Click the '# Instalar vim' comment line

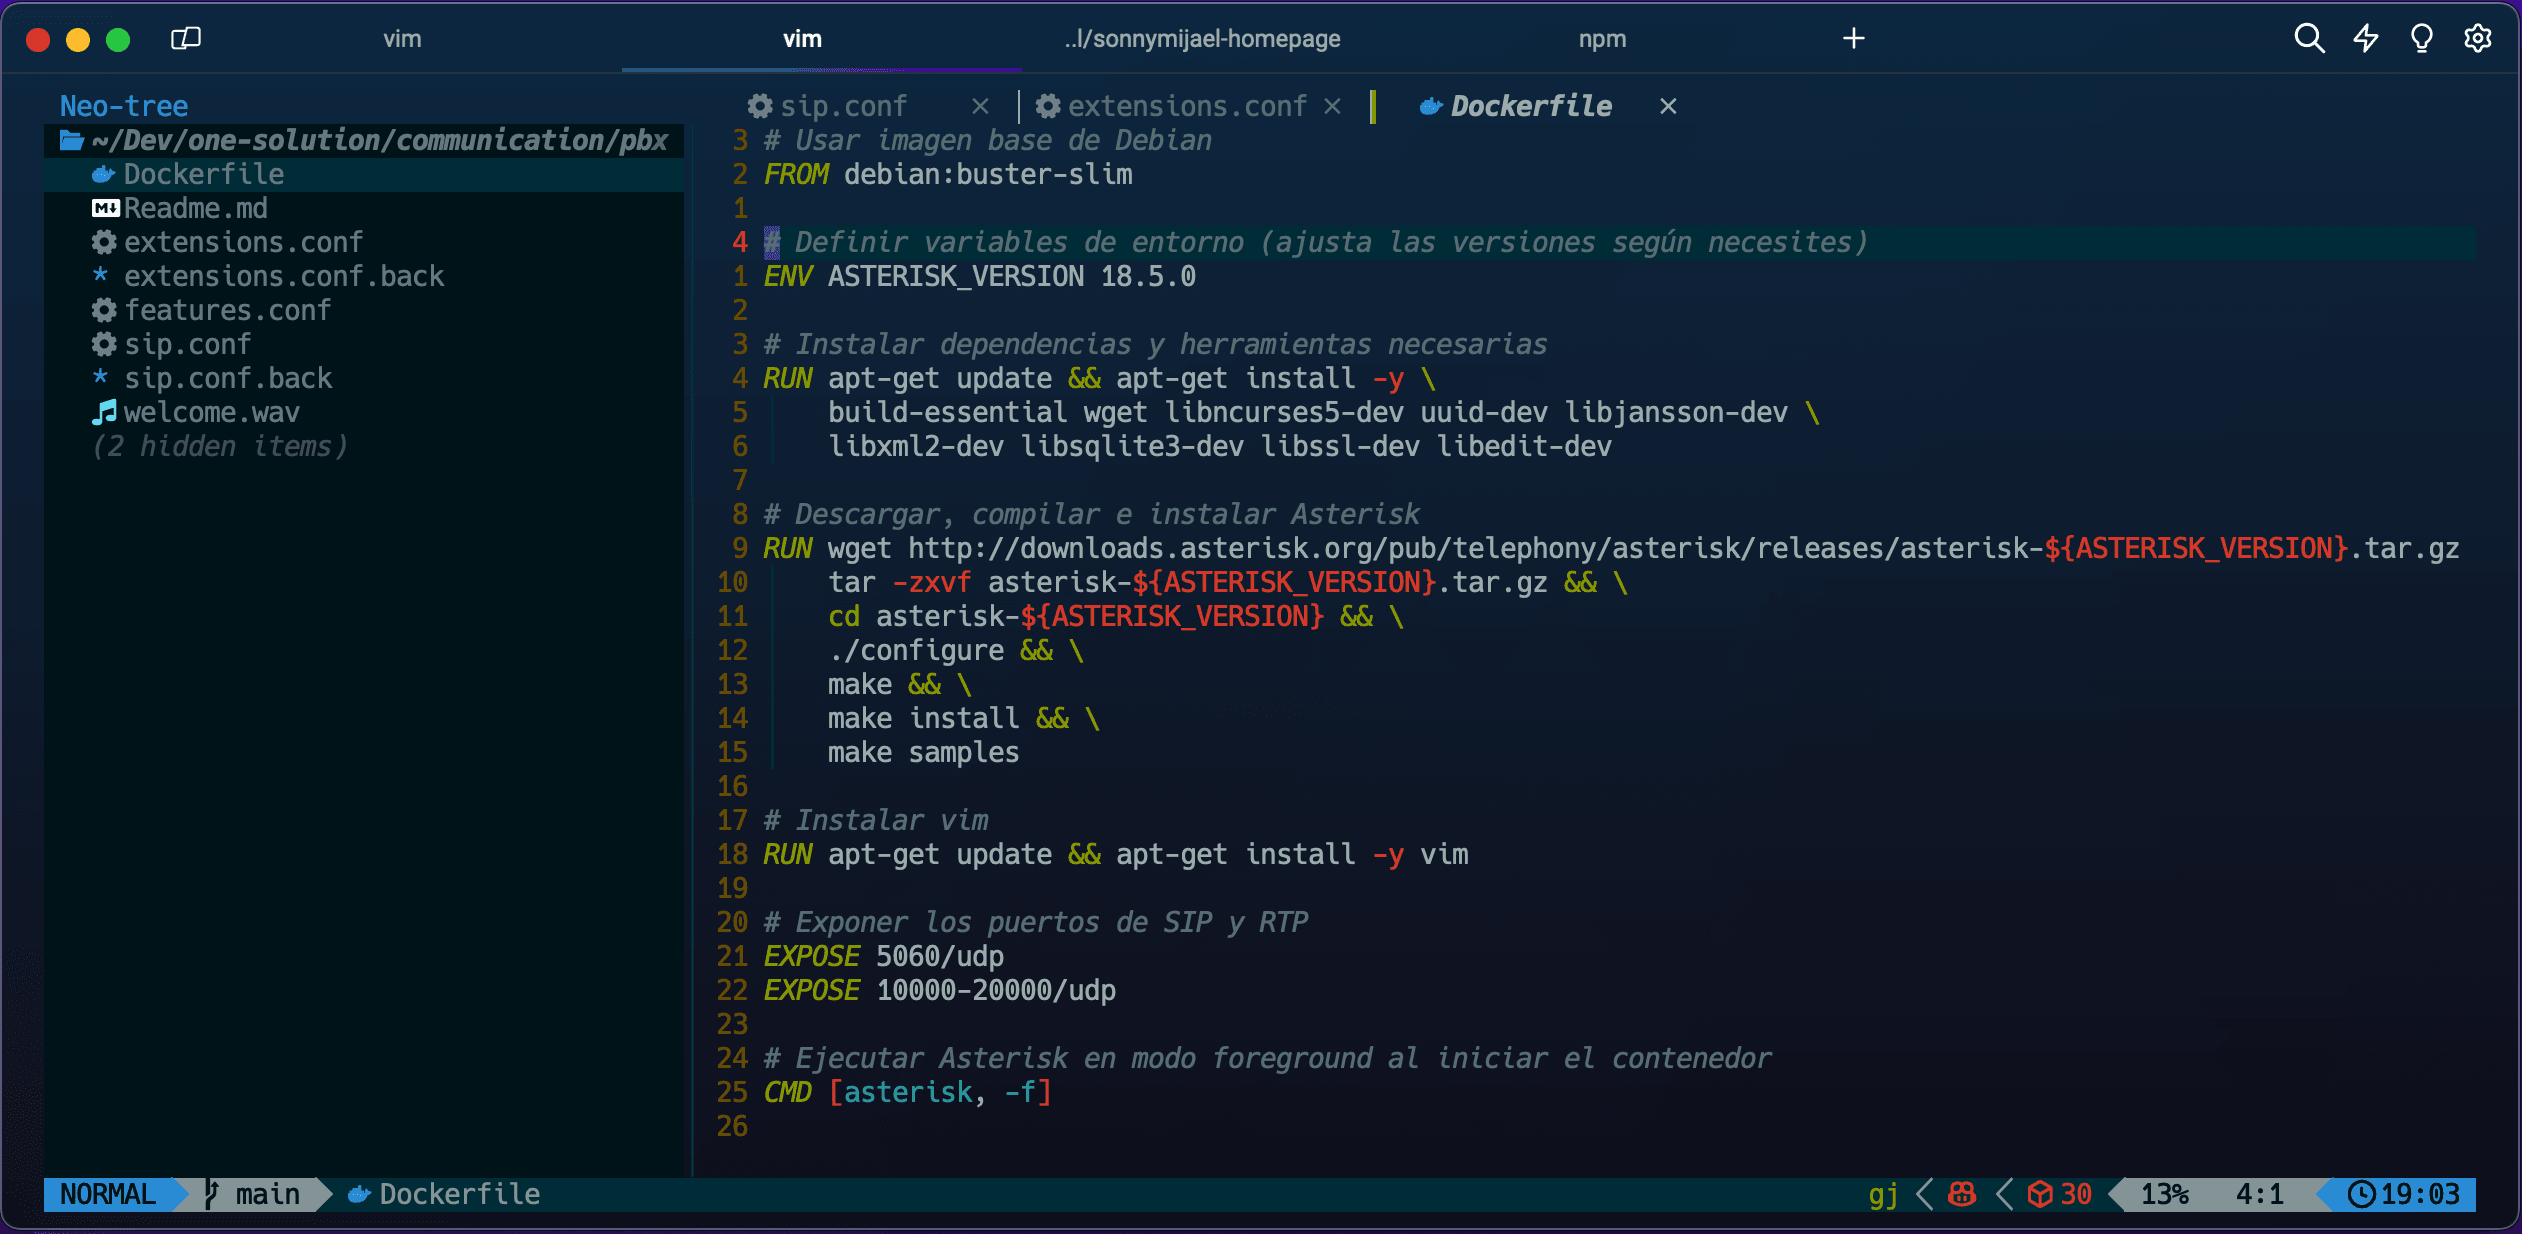click(x=876, y=820)
